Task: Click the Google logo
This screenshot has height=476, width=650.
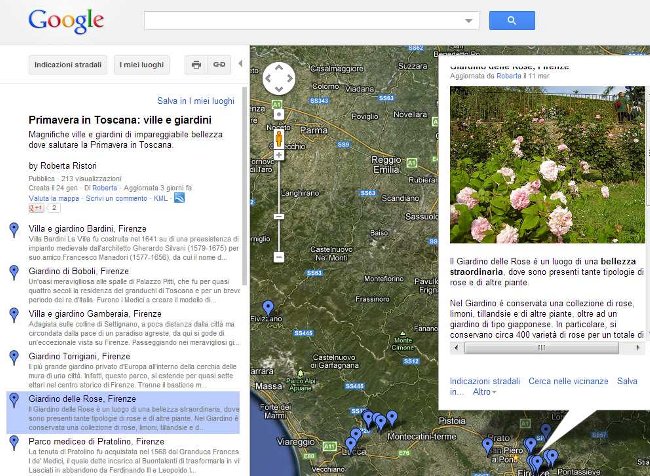Action: (x=66, y=21)
